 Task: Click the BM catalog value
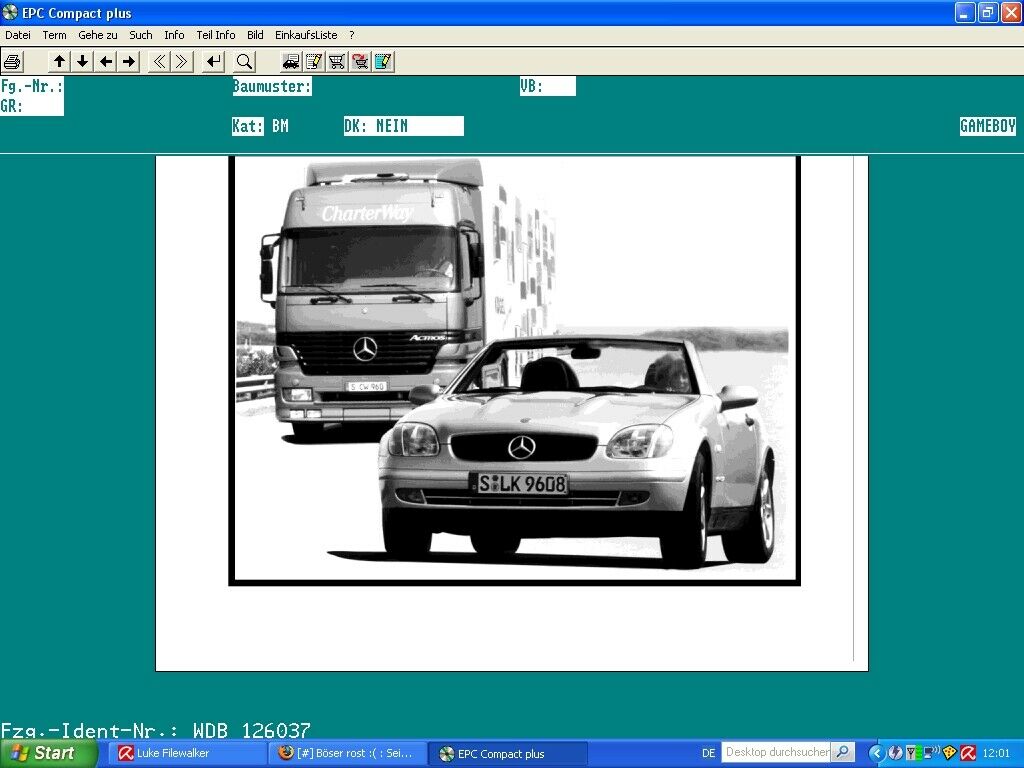(x=280, y=126)
